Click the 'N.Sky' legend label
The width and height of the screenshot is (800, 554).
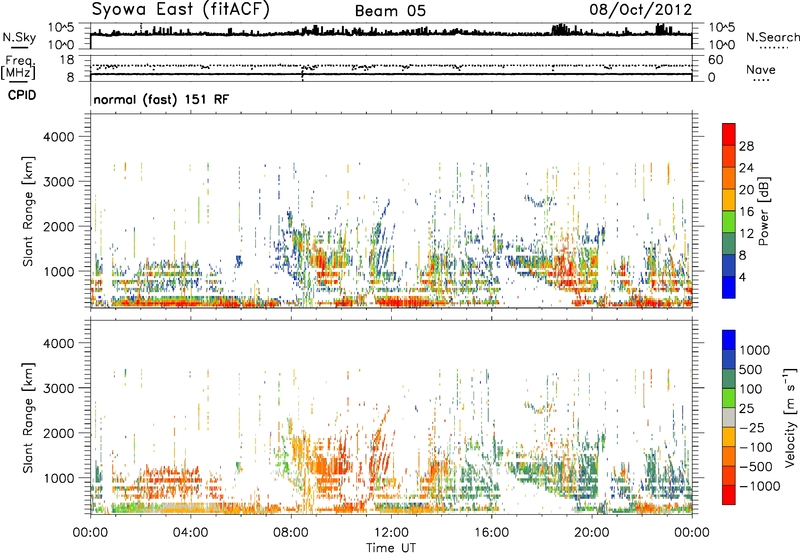click(x=19, y=38)
